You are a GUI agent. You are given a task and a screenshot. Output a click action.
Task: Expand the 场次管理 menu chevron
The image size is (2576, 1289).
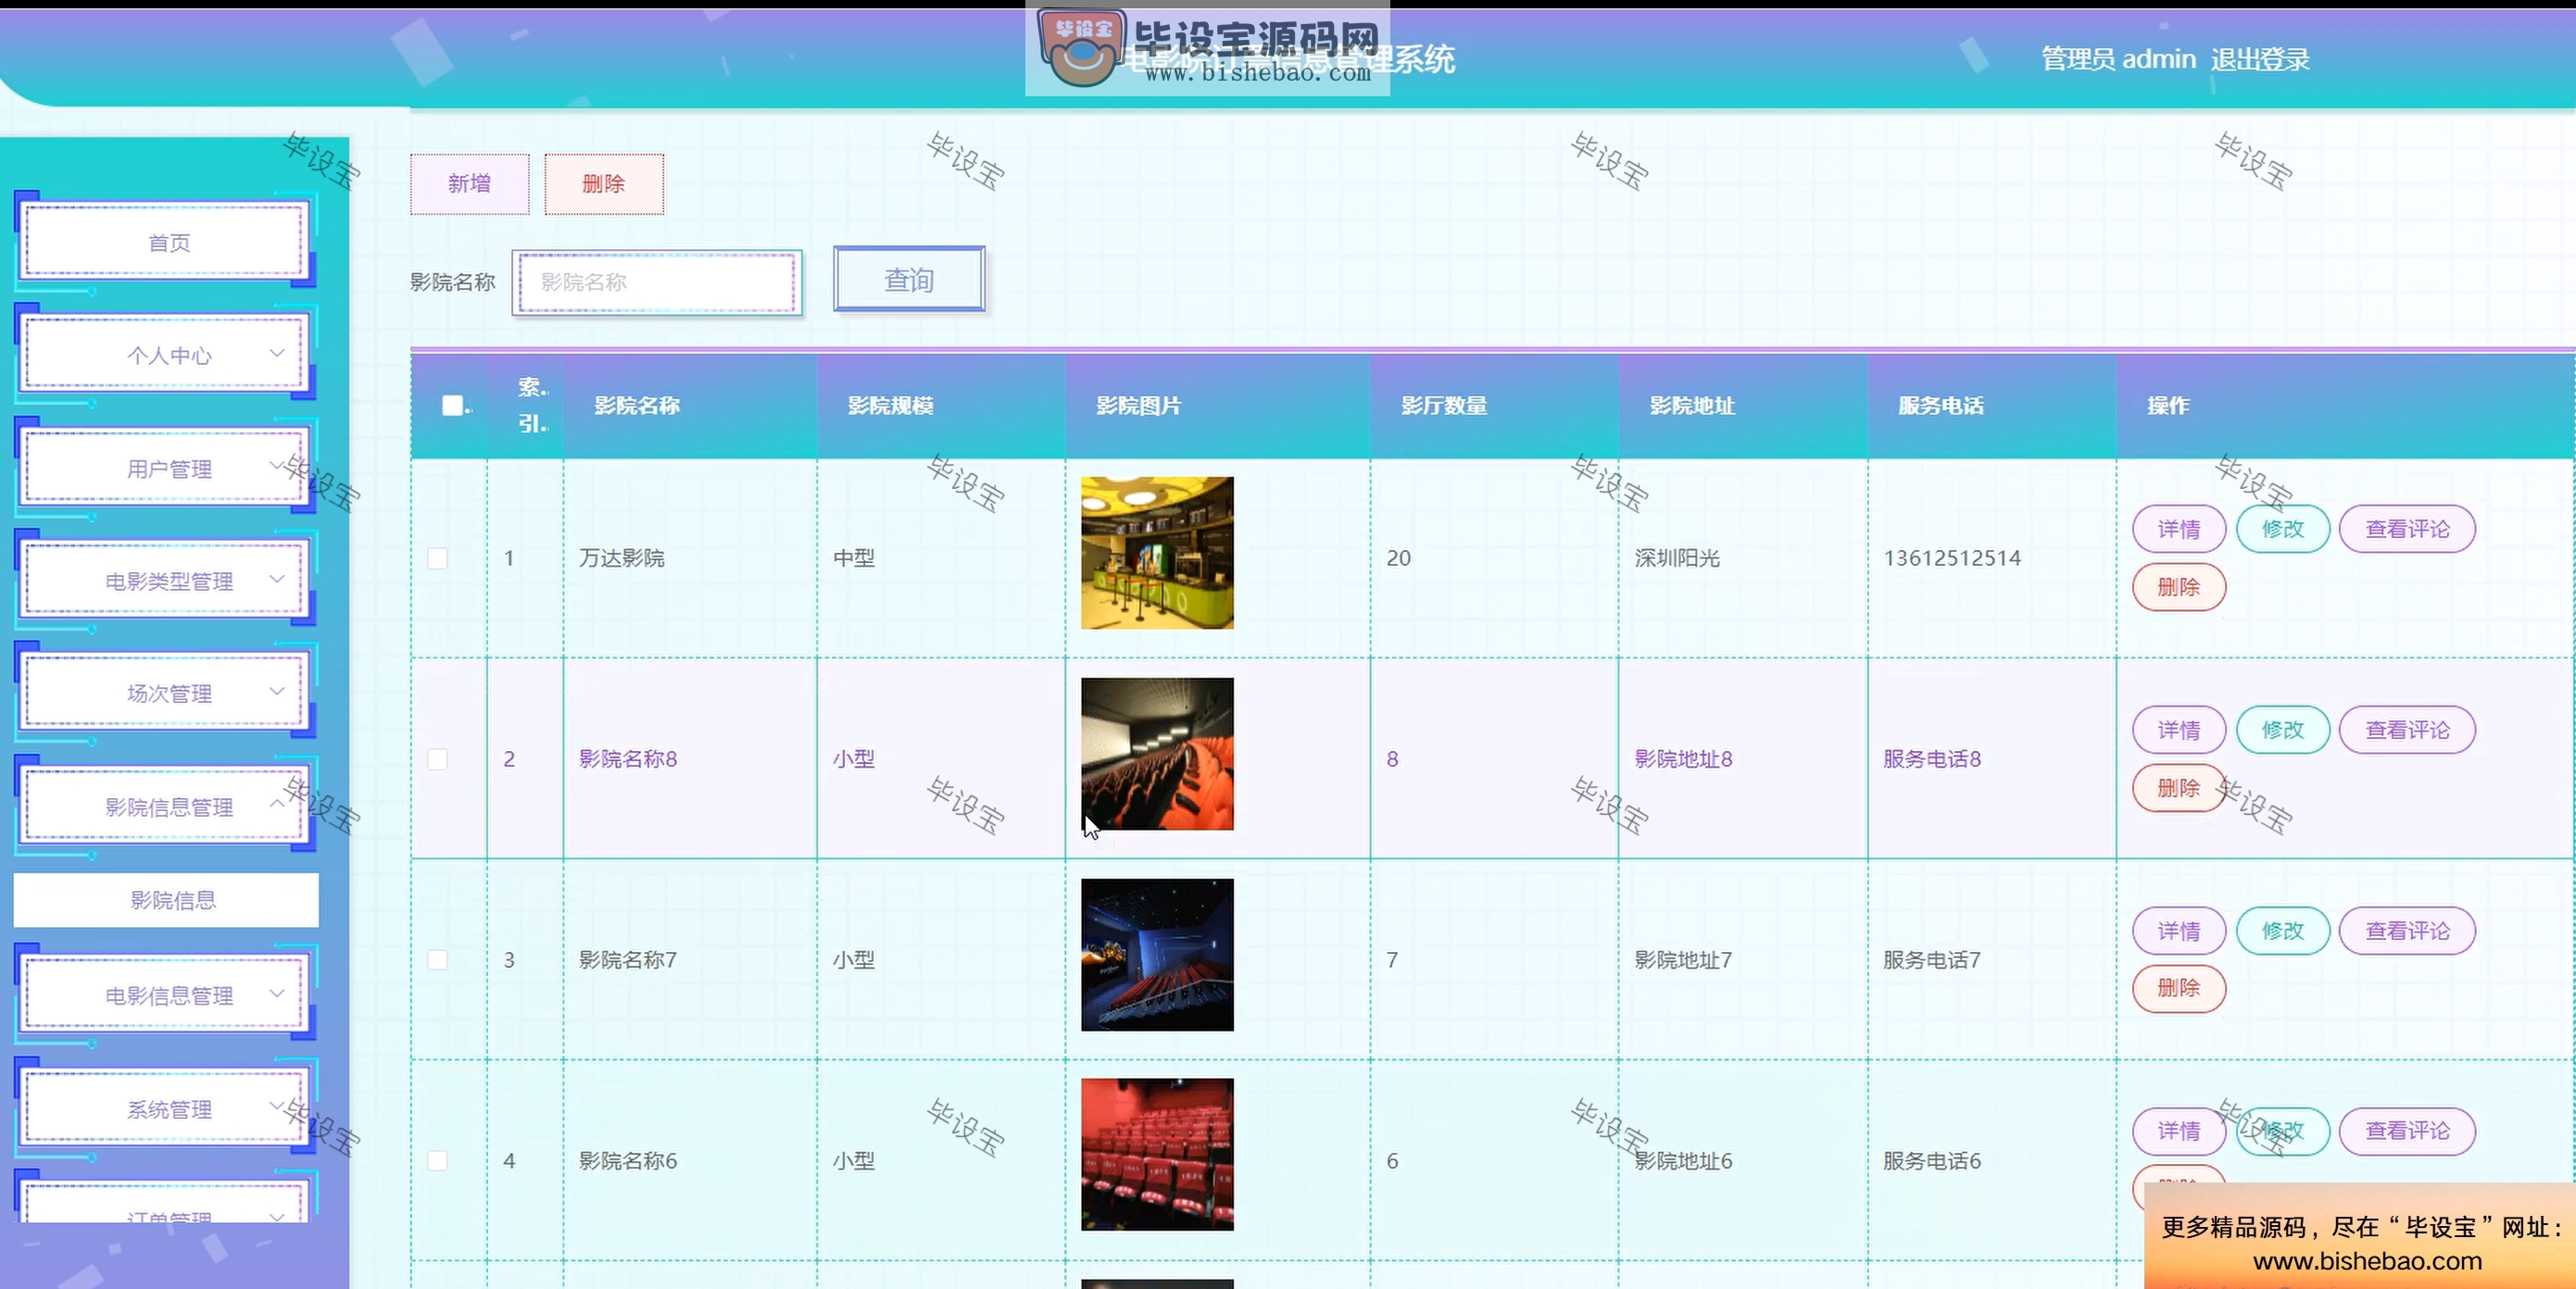pyautogui.click(x=277, y=692)
